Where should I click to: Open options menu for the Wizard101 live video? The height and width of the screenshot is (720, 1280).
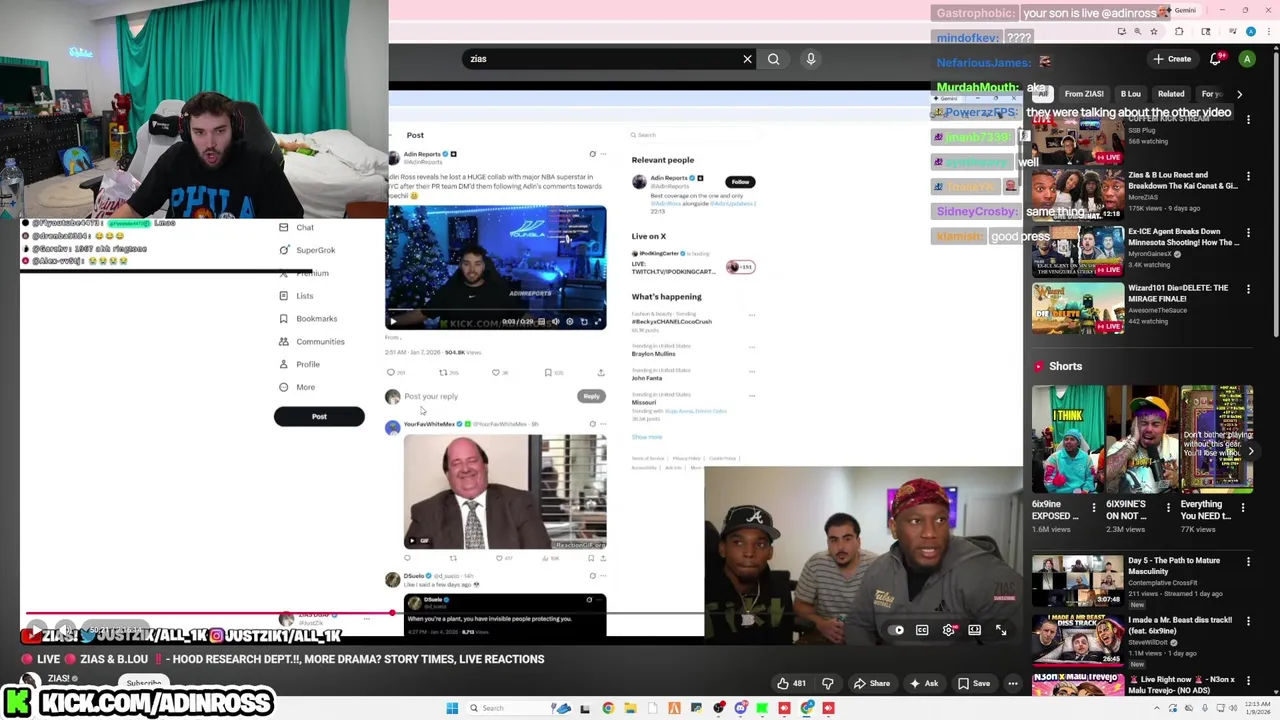pyautogui.click(x=1248, y=290)
